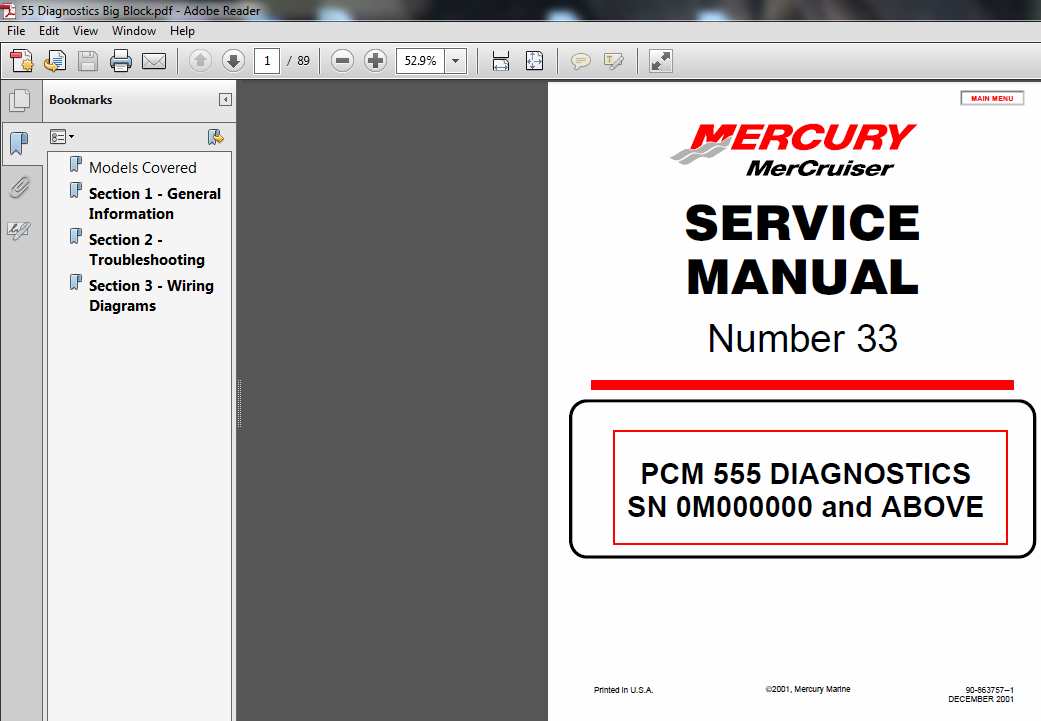The height and width of the screenshot is (721, 1041).
Task: Open the bookmarks options menu dropdown
Action: (x=62, y=137)
